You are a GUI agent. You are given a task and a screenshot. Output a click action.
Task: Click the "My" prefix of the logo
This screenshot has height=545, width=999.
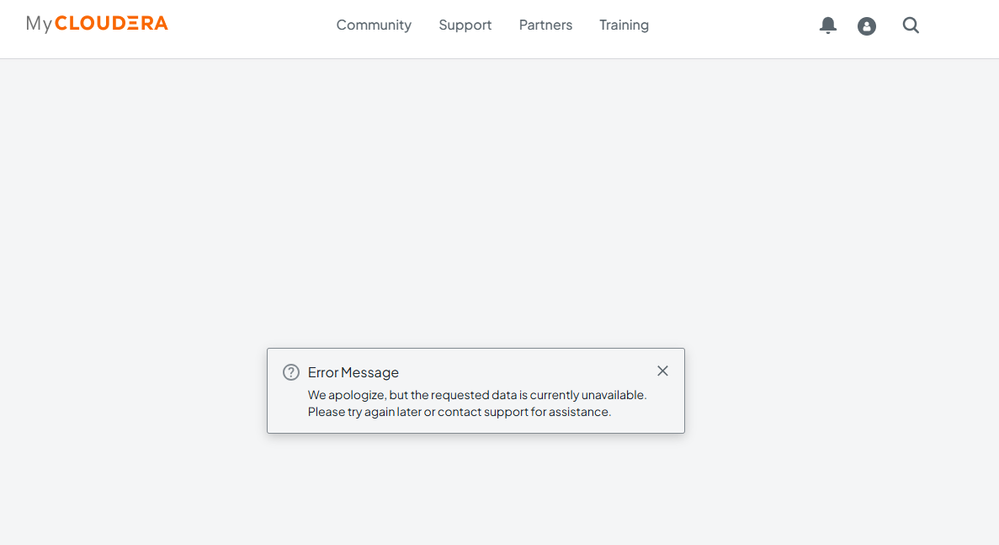[x=39, y=24]
